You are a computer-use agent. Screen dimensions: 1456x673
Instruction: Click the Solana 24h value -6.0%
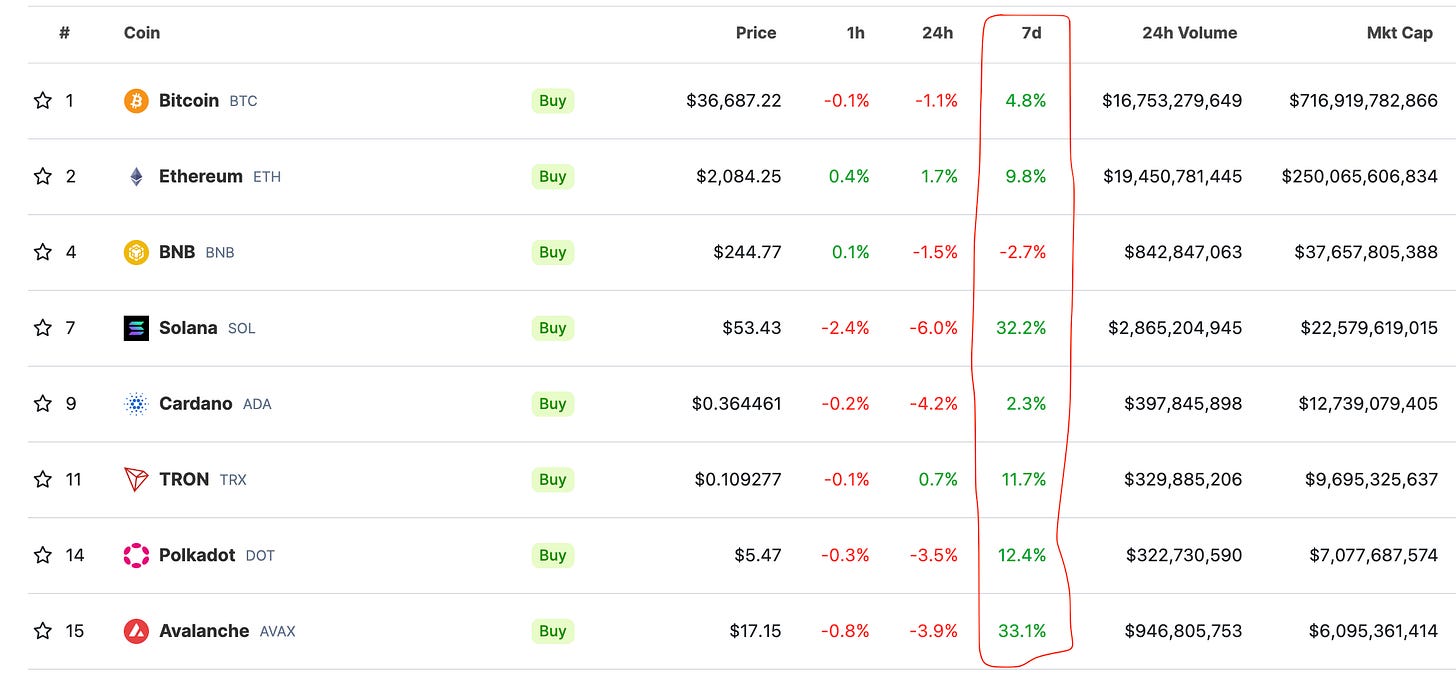tap(935, 328)
